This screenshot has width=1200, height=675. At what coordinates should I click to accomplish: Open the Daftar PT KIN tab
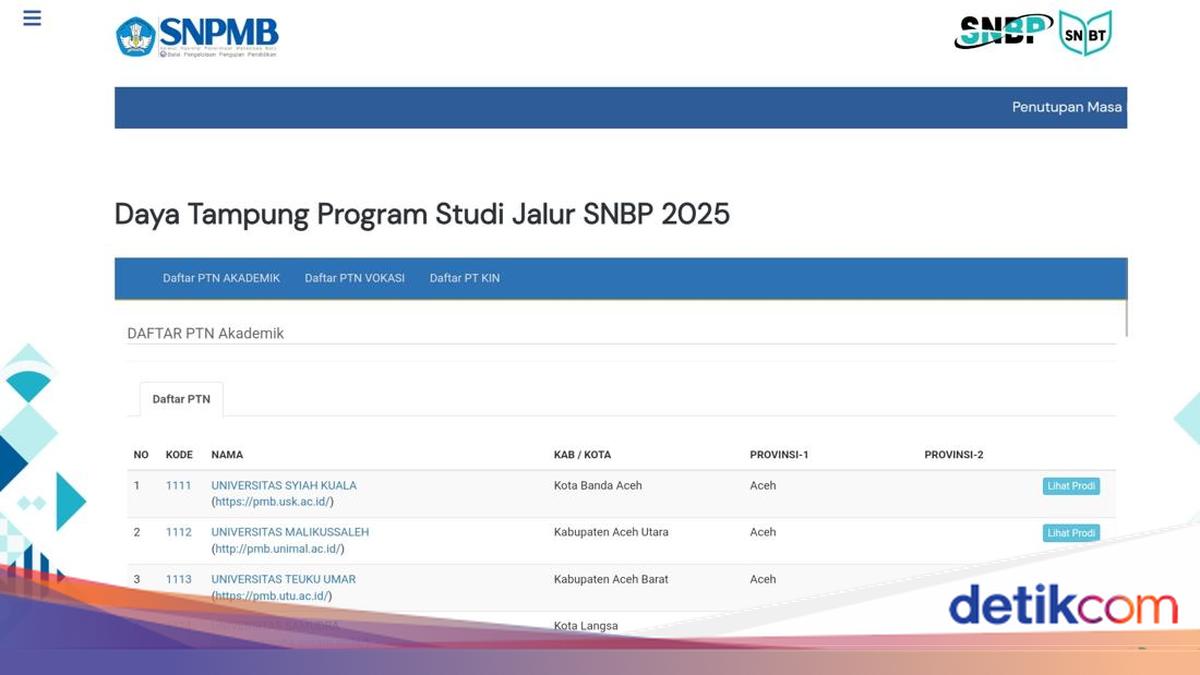[464, 278]
